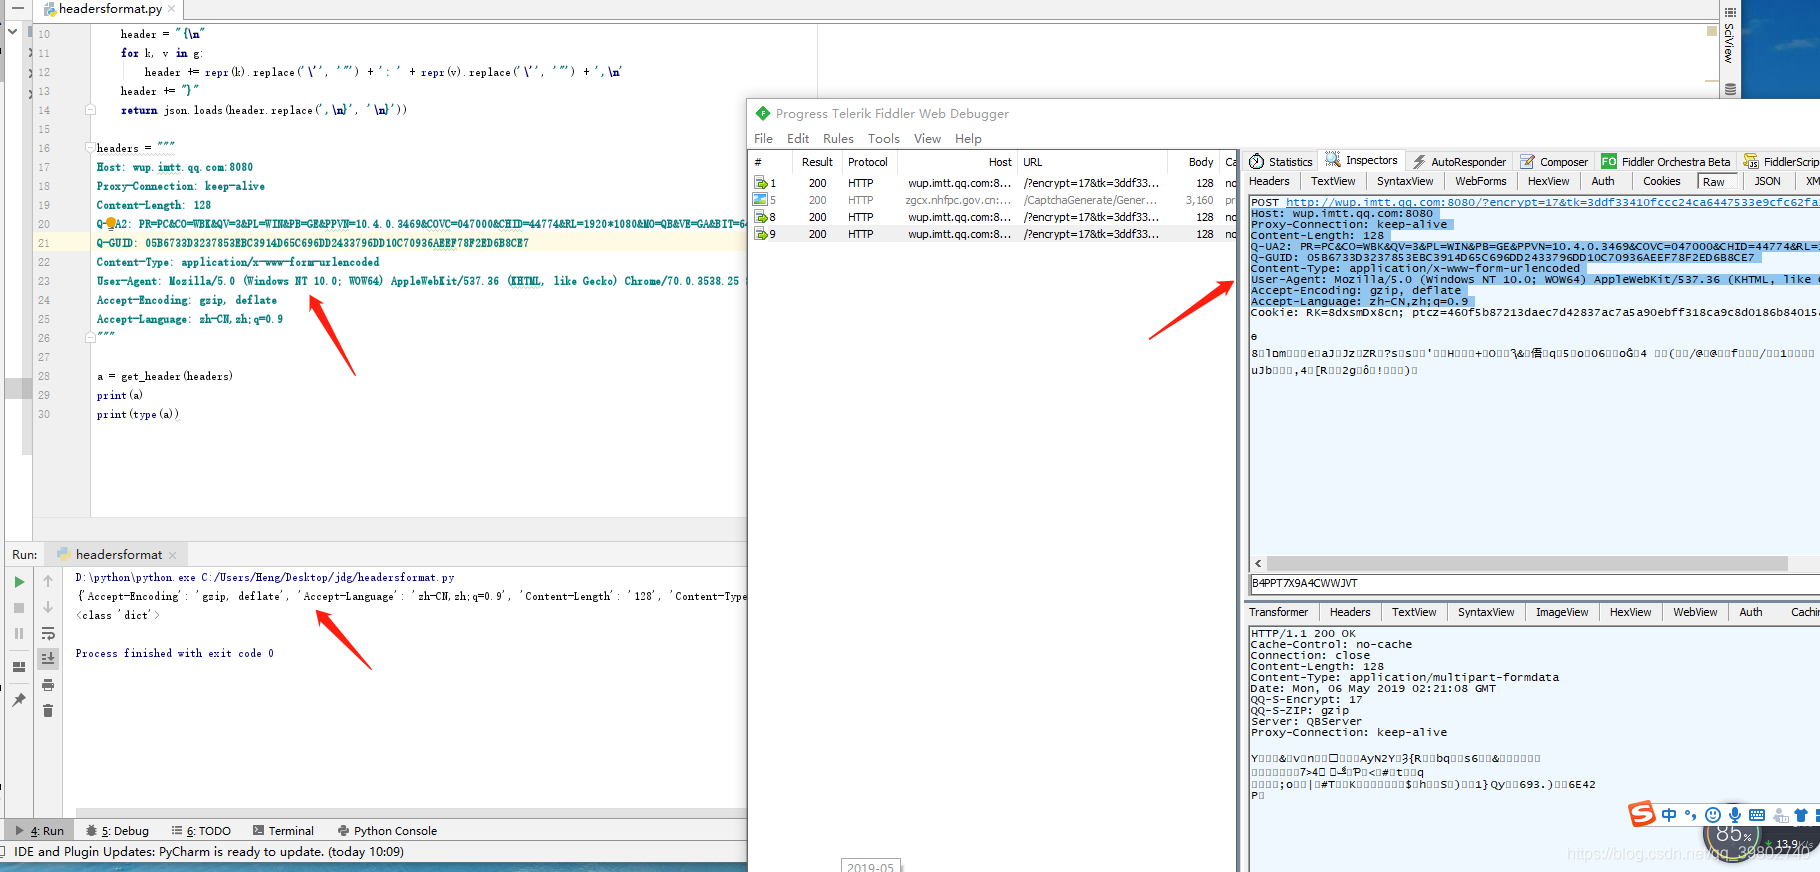This screenshot has height=872, width=1820.
Task: Click the B4PPT7X9A4CWWJVT text field
Action: click(1534, 583)
